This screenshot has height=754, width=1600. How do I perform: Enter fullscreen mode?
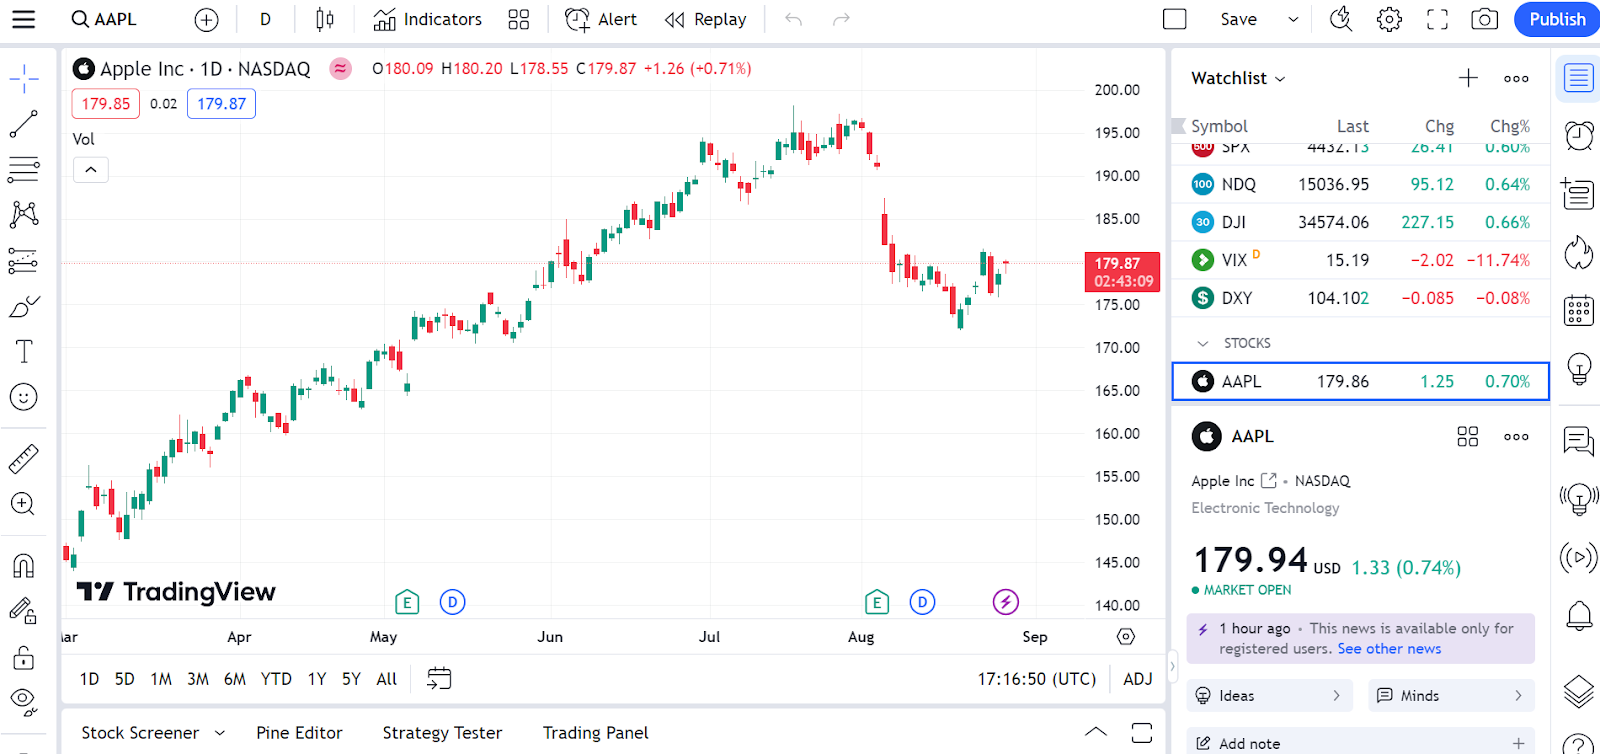click(x=1437, y=19)
